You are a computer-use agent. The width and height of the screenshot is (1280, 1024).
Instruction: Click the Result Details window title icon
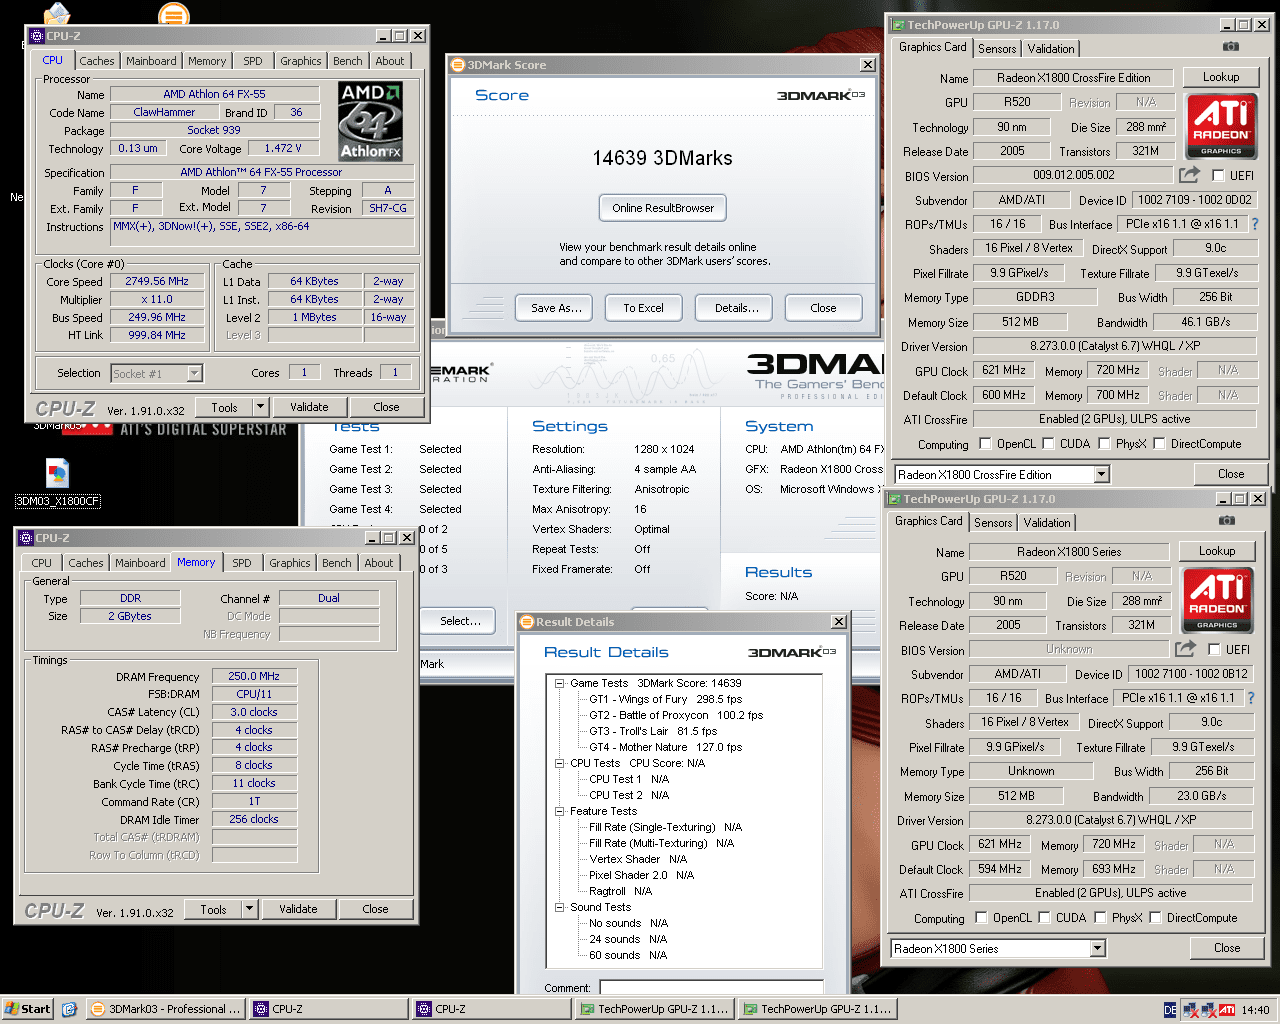point(527,622)
